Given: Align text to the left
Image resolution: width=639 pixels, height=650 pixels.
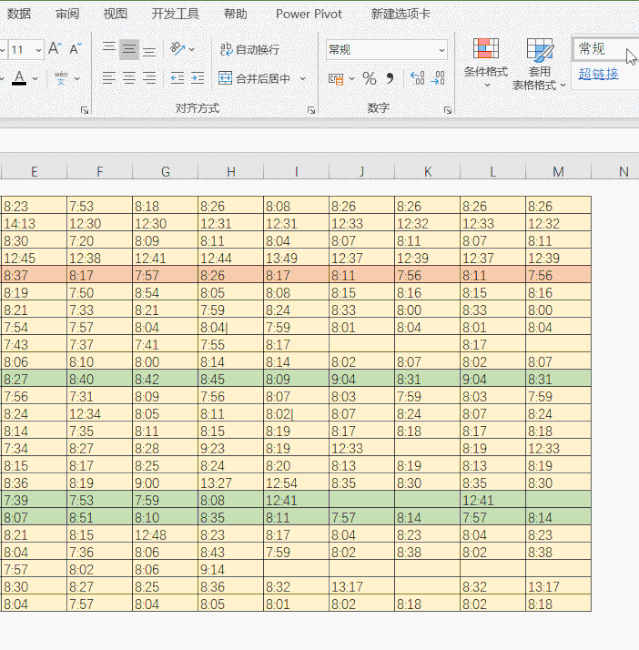Looking at the screenshot, I should pos(109,78).
